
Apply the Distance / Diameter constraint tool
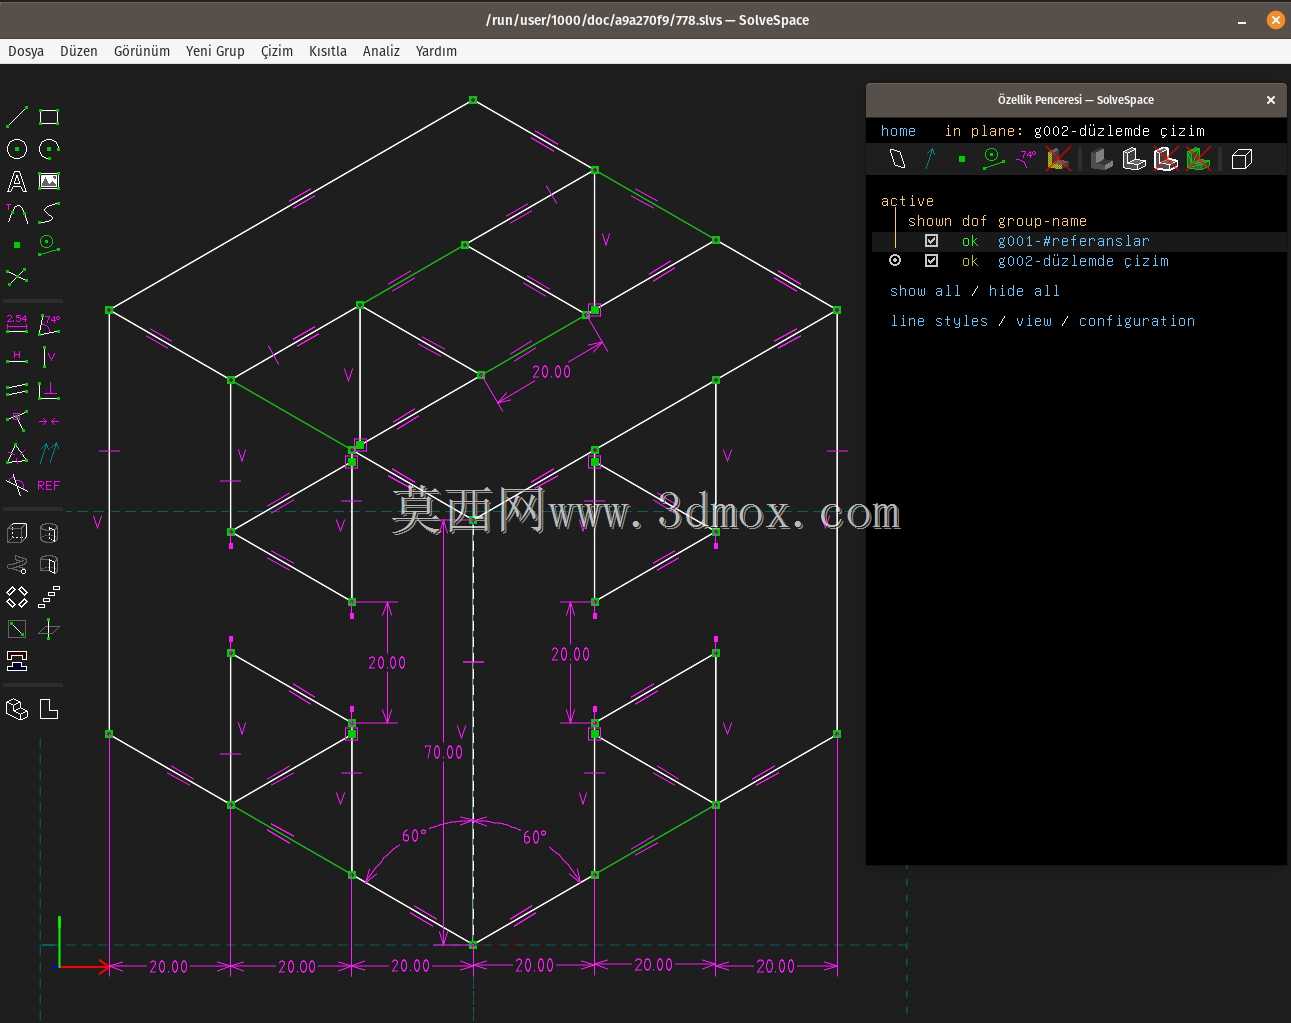(x=17, y=325)
